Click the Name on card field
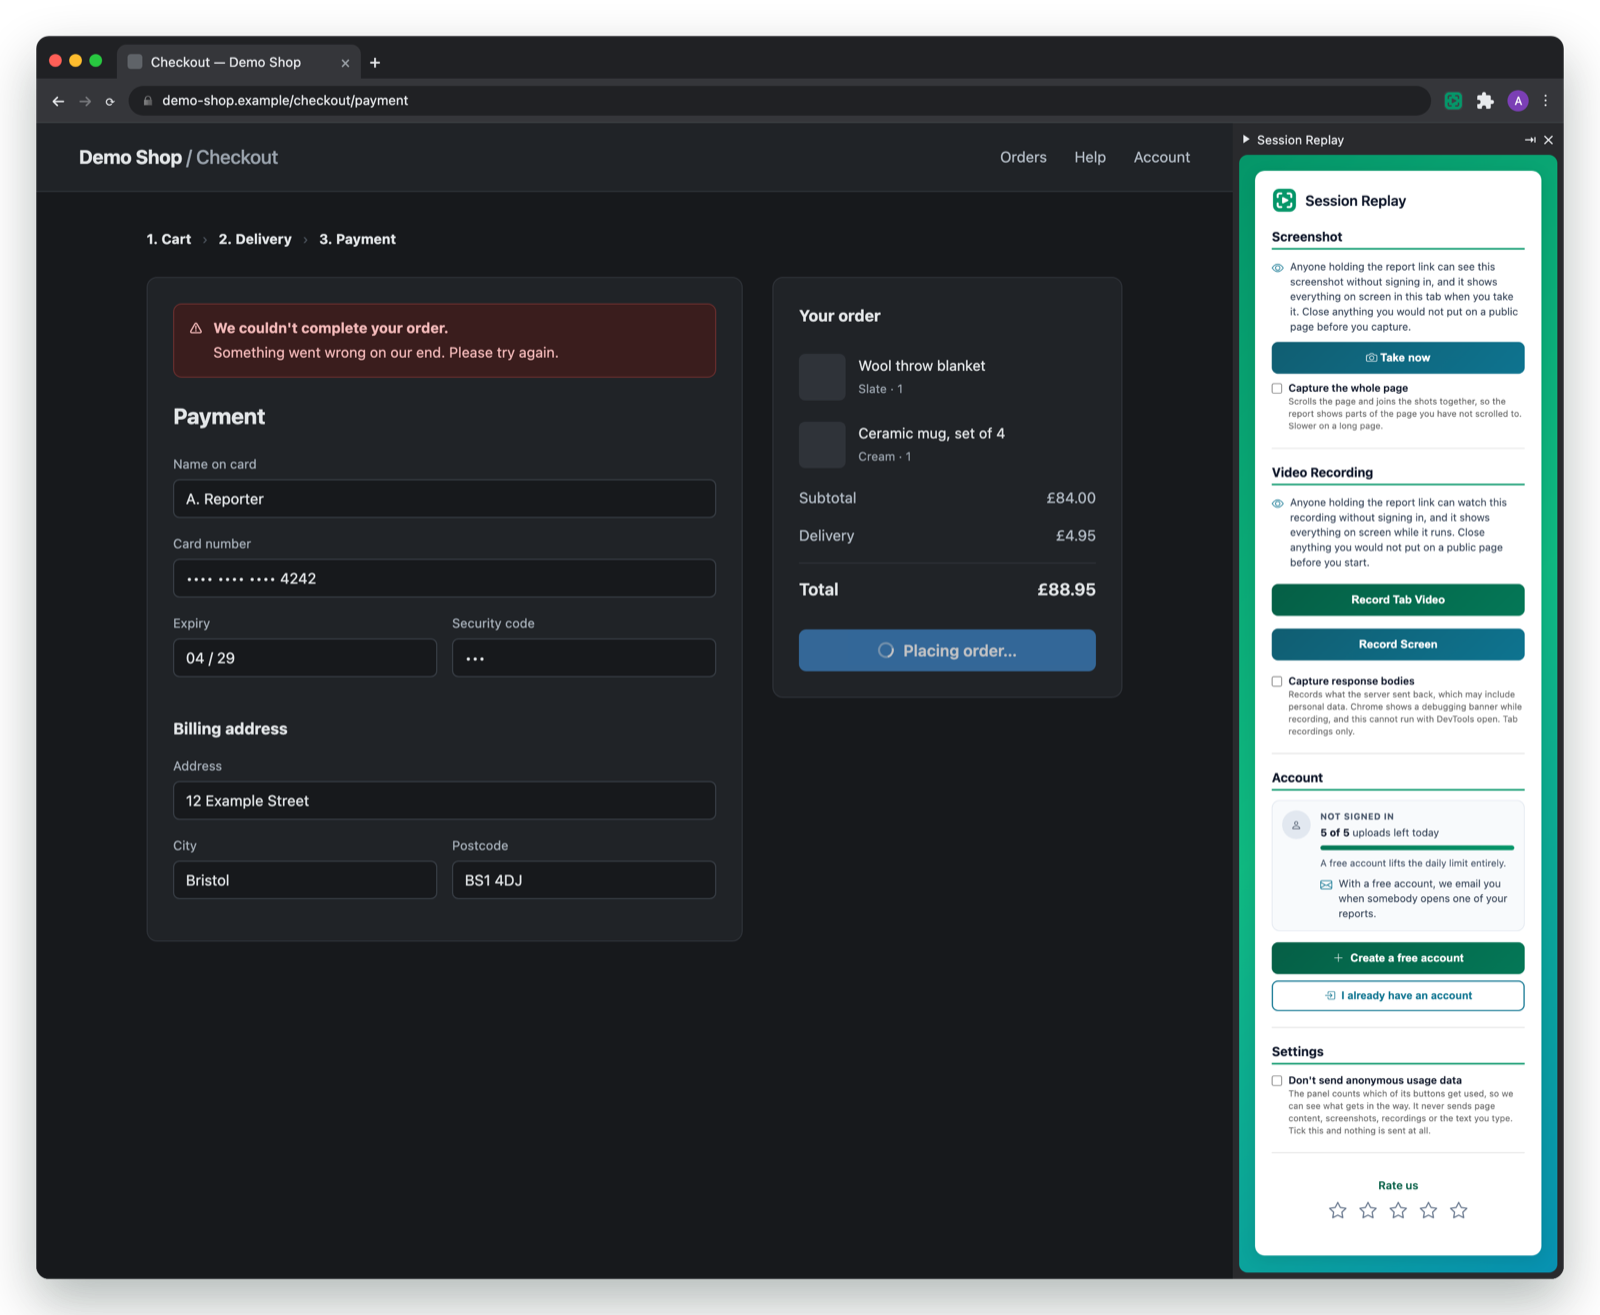1600x1315 pixels. tap(444, 499)
